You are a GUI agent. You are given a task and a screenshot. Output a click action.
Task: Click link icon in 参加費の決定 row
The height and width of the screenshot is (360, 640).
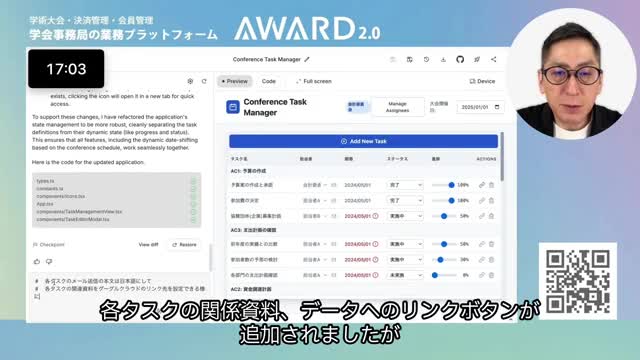[482, 200]
